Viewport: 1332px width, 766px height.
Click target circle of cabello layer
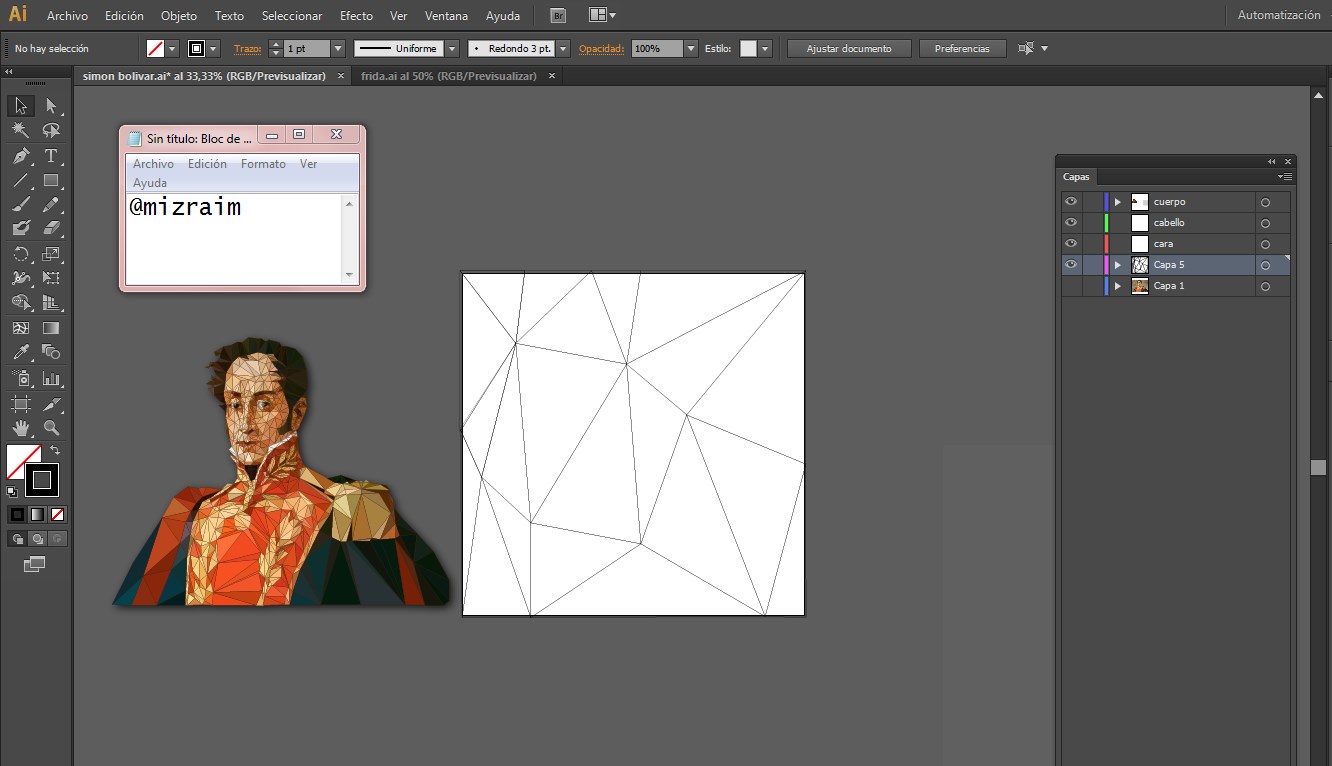[x=1265, y=223]
